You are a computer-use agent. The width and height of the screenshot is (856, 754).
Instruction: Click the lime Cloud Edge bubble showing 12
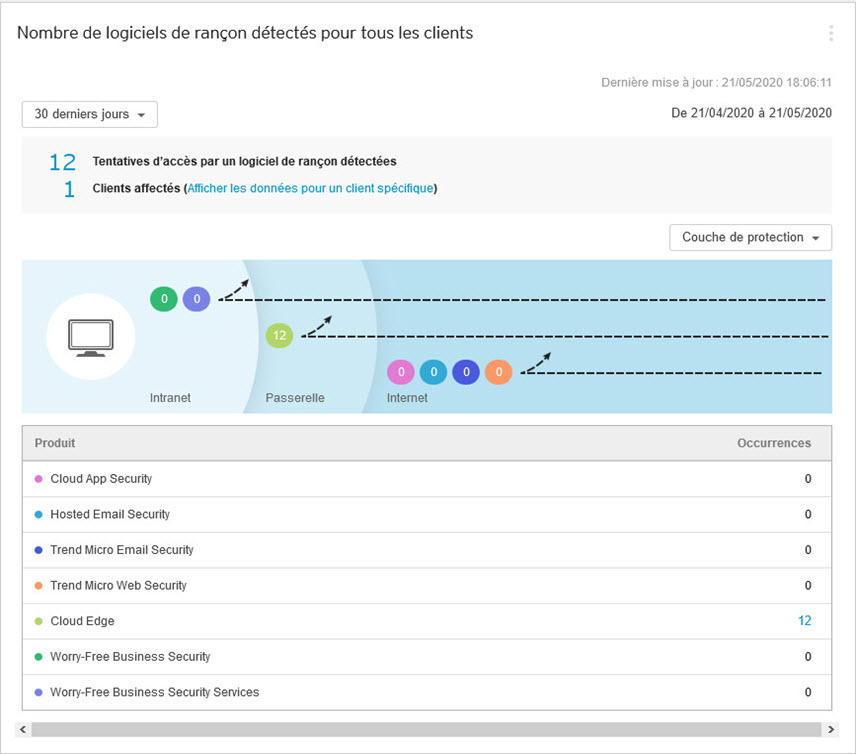[x=279, y=336]
